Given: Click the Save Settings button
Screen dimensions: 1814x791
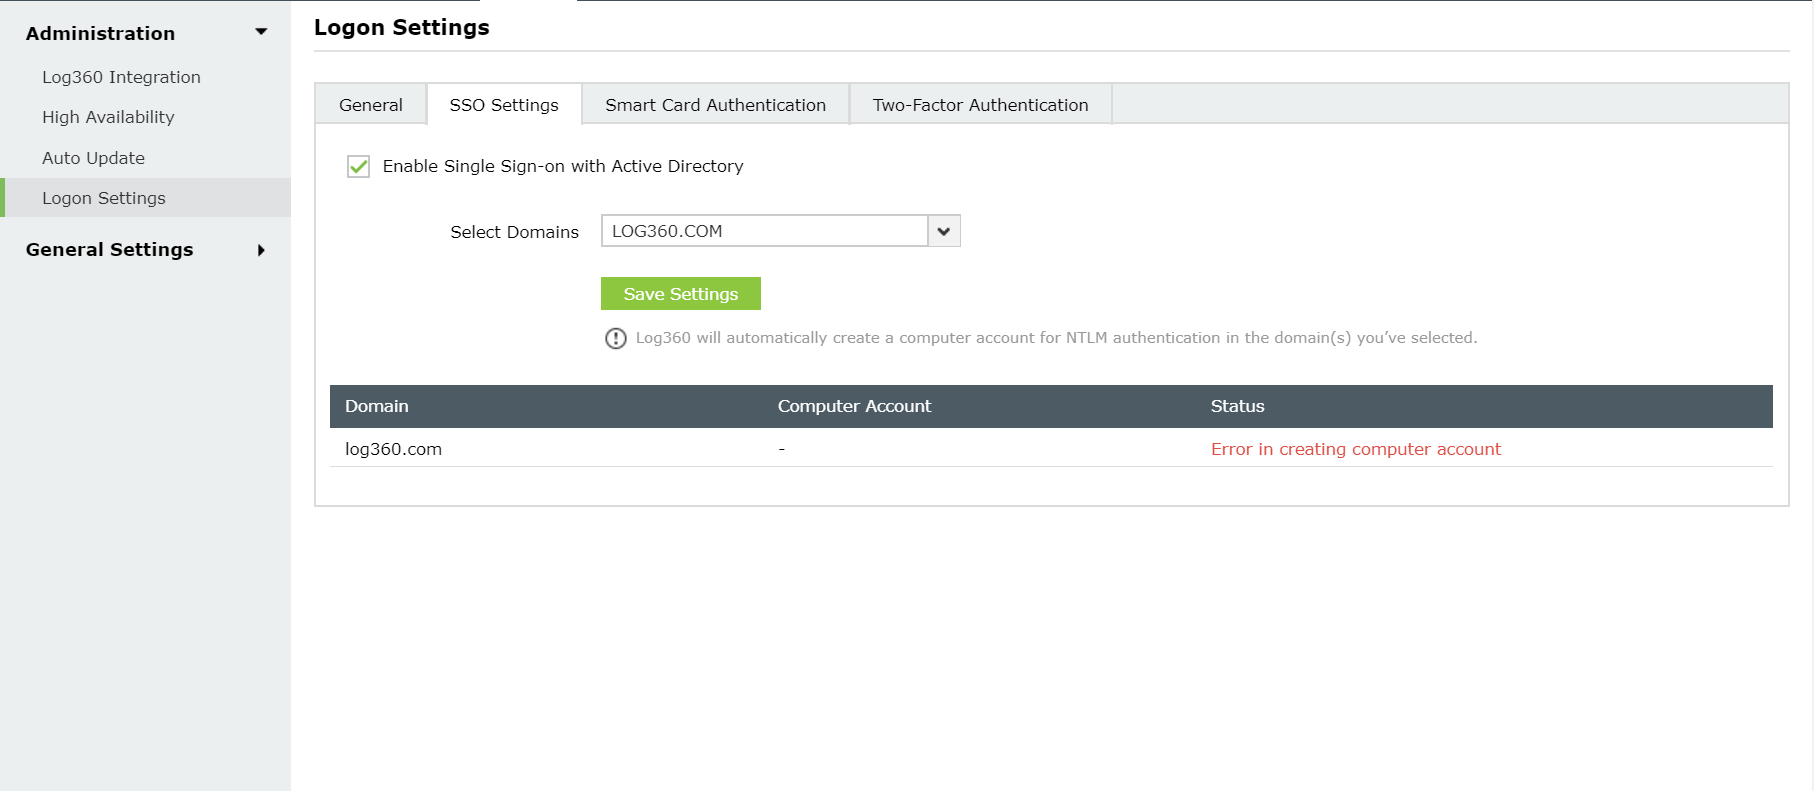Looking at the screenshot, I should [681, 294].
